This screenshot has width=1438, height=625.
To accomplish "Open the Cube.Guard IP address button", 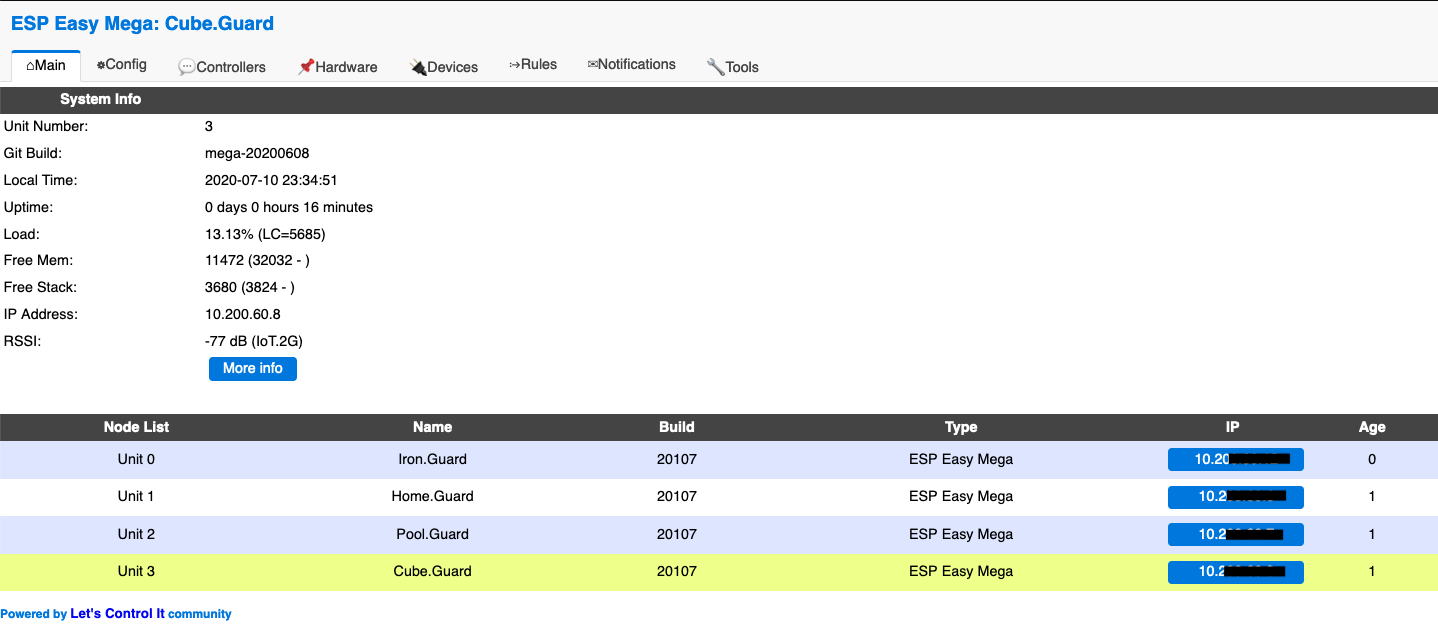I will [x=1235, y=572].
